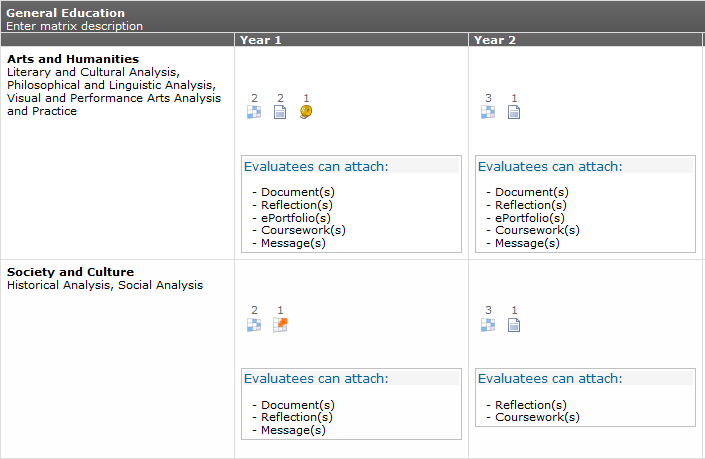This screenshot has width=705, height=459.
Task: Click count '1' above message icon in Arts Year 1
Action: (306, 98)
